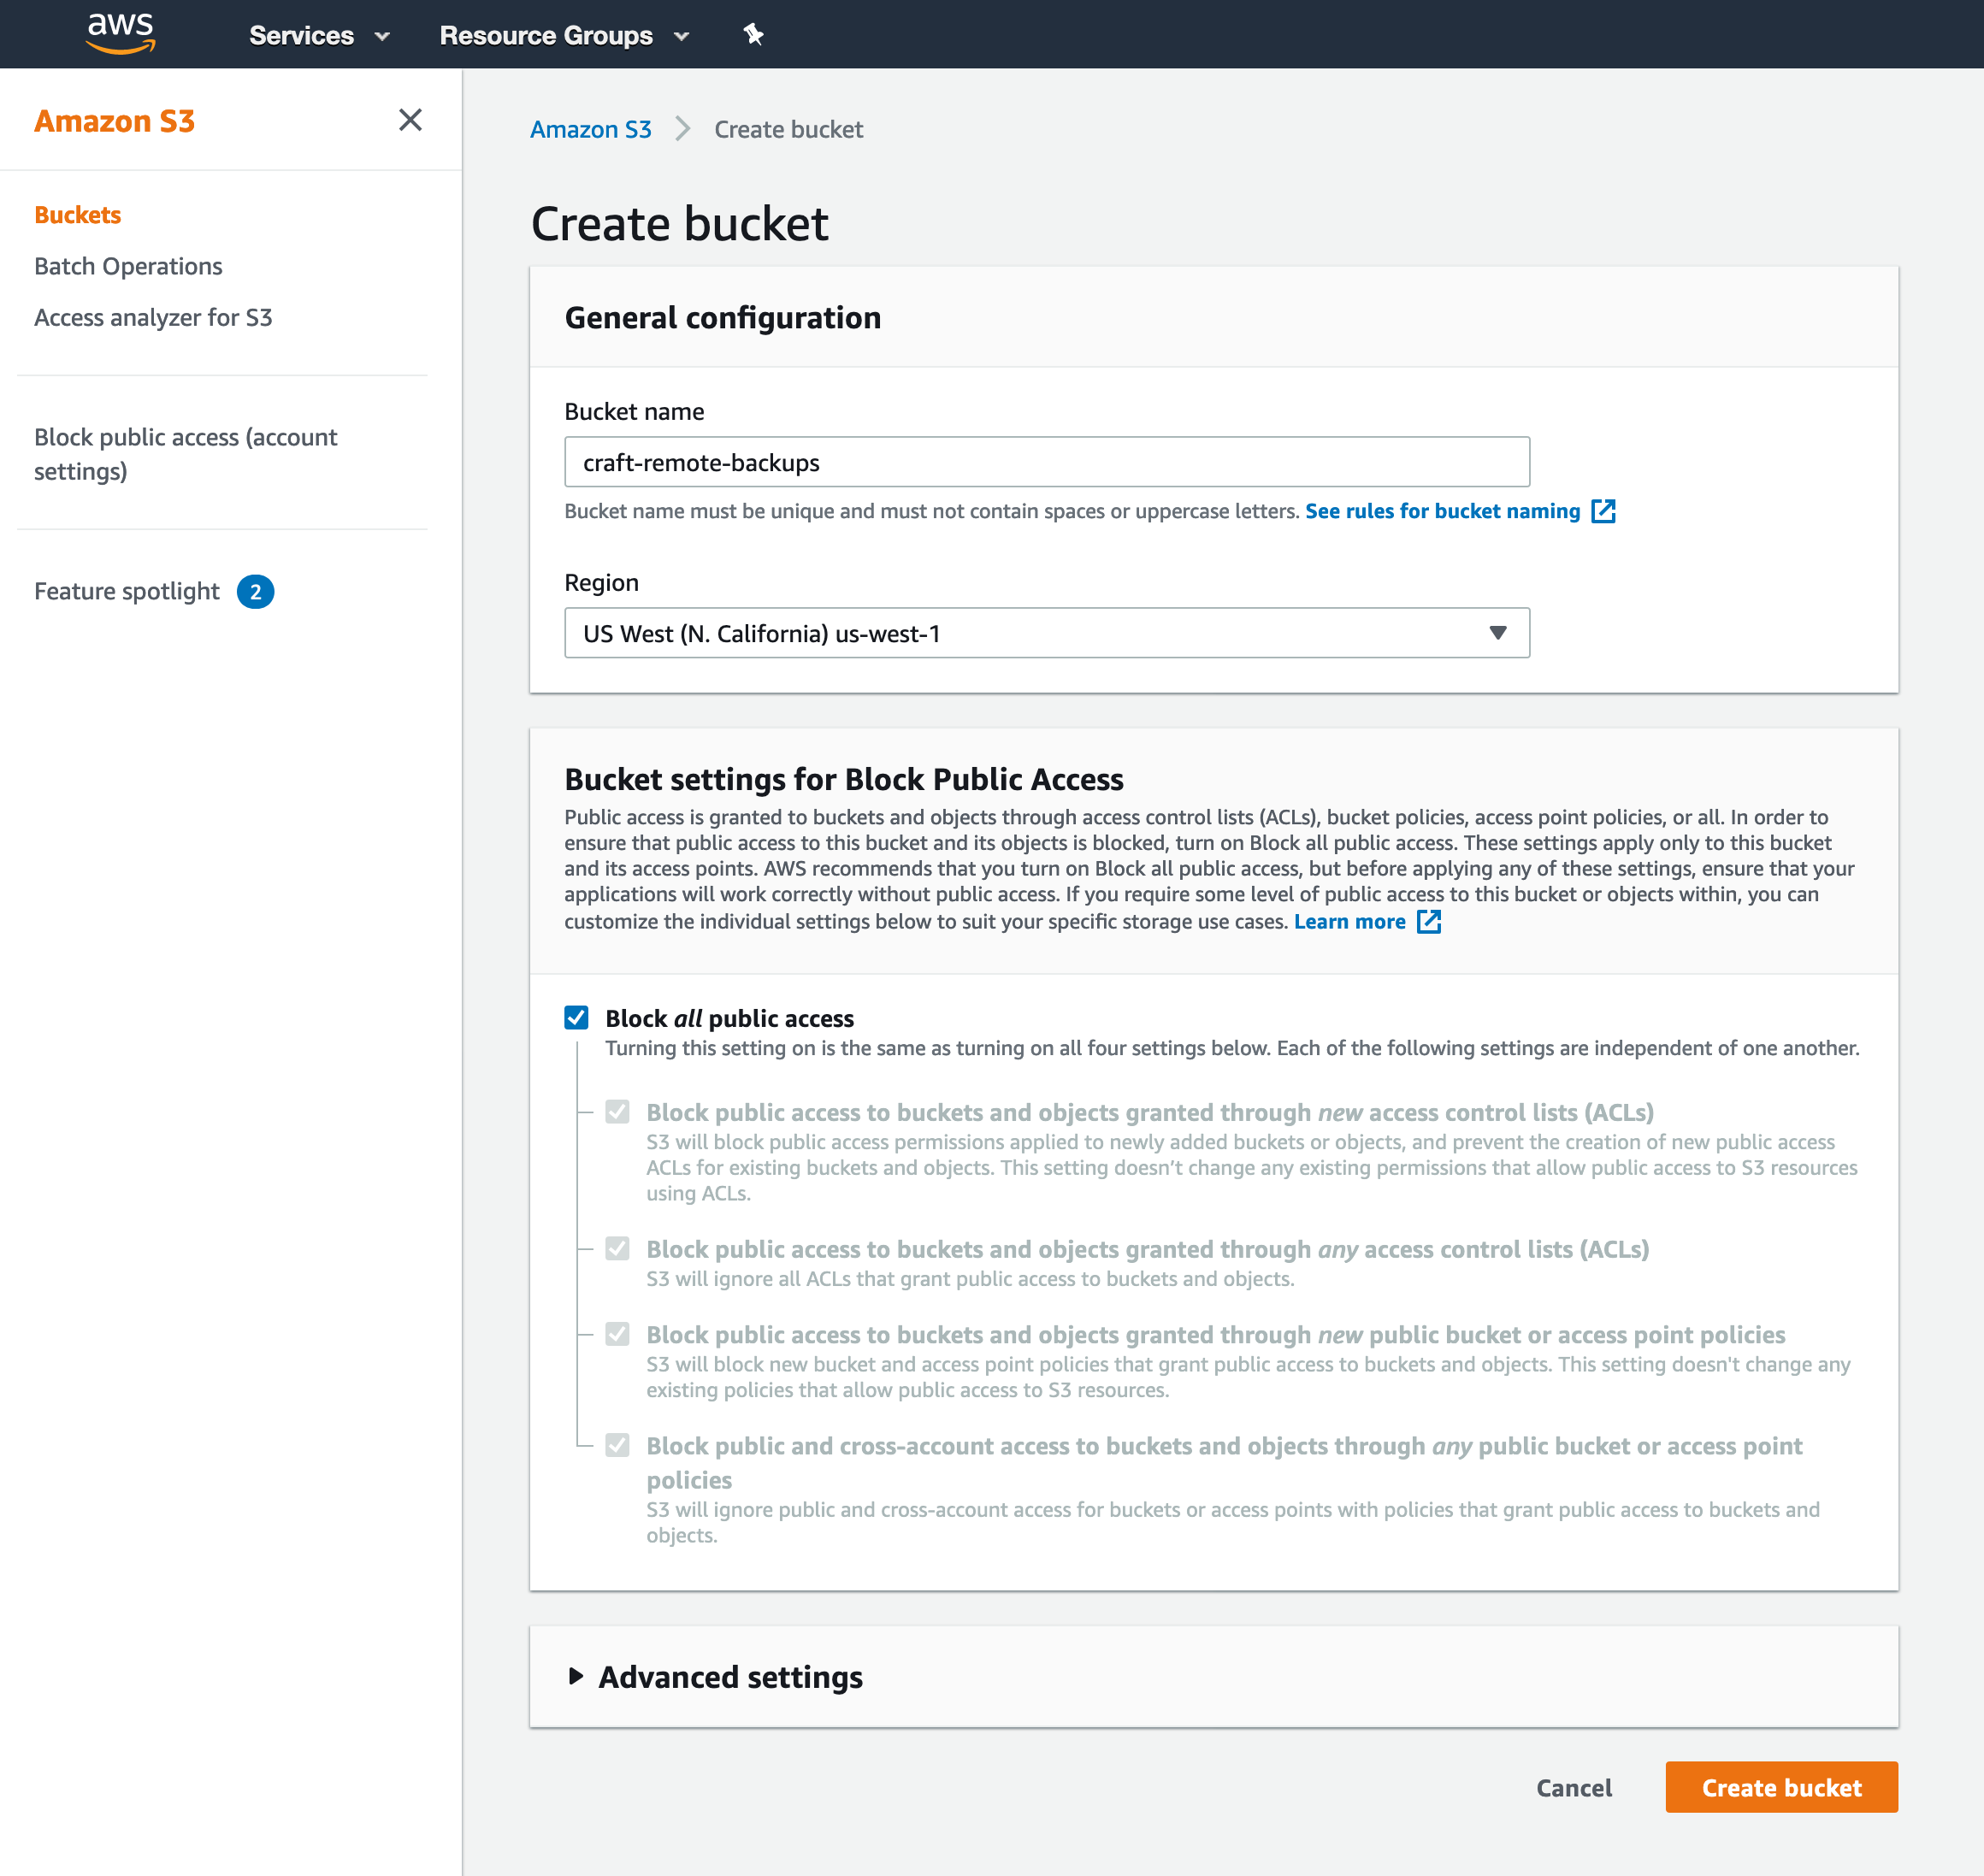Click the Create bucket button
Image resolution: width=1984 pixels, height=1876 pixels.
pyautogui.click(x=1781, y=1787)
